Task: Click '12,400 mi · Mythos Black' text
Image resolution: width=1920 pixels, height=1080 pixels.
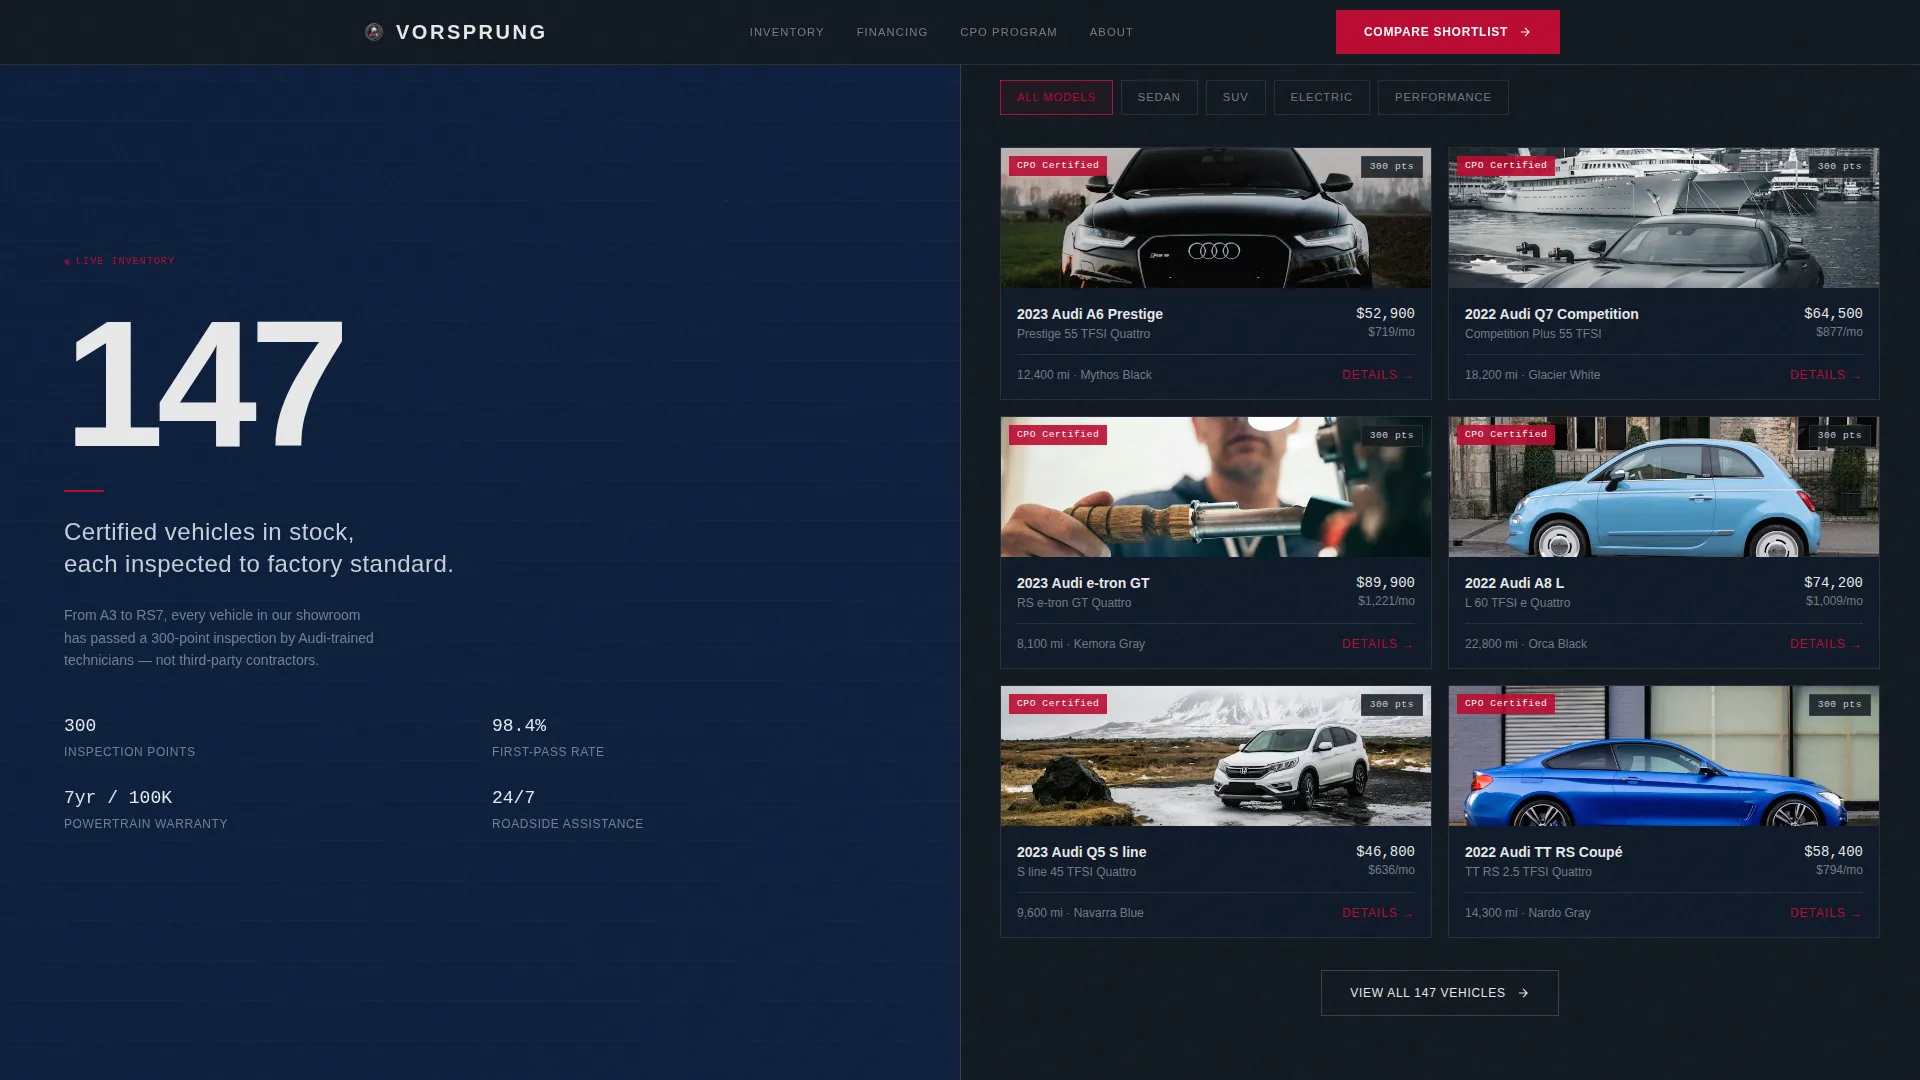Action: [x=1084, y=375]
